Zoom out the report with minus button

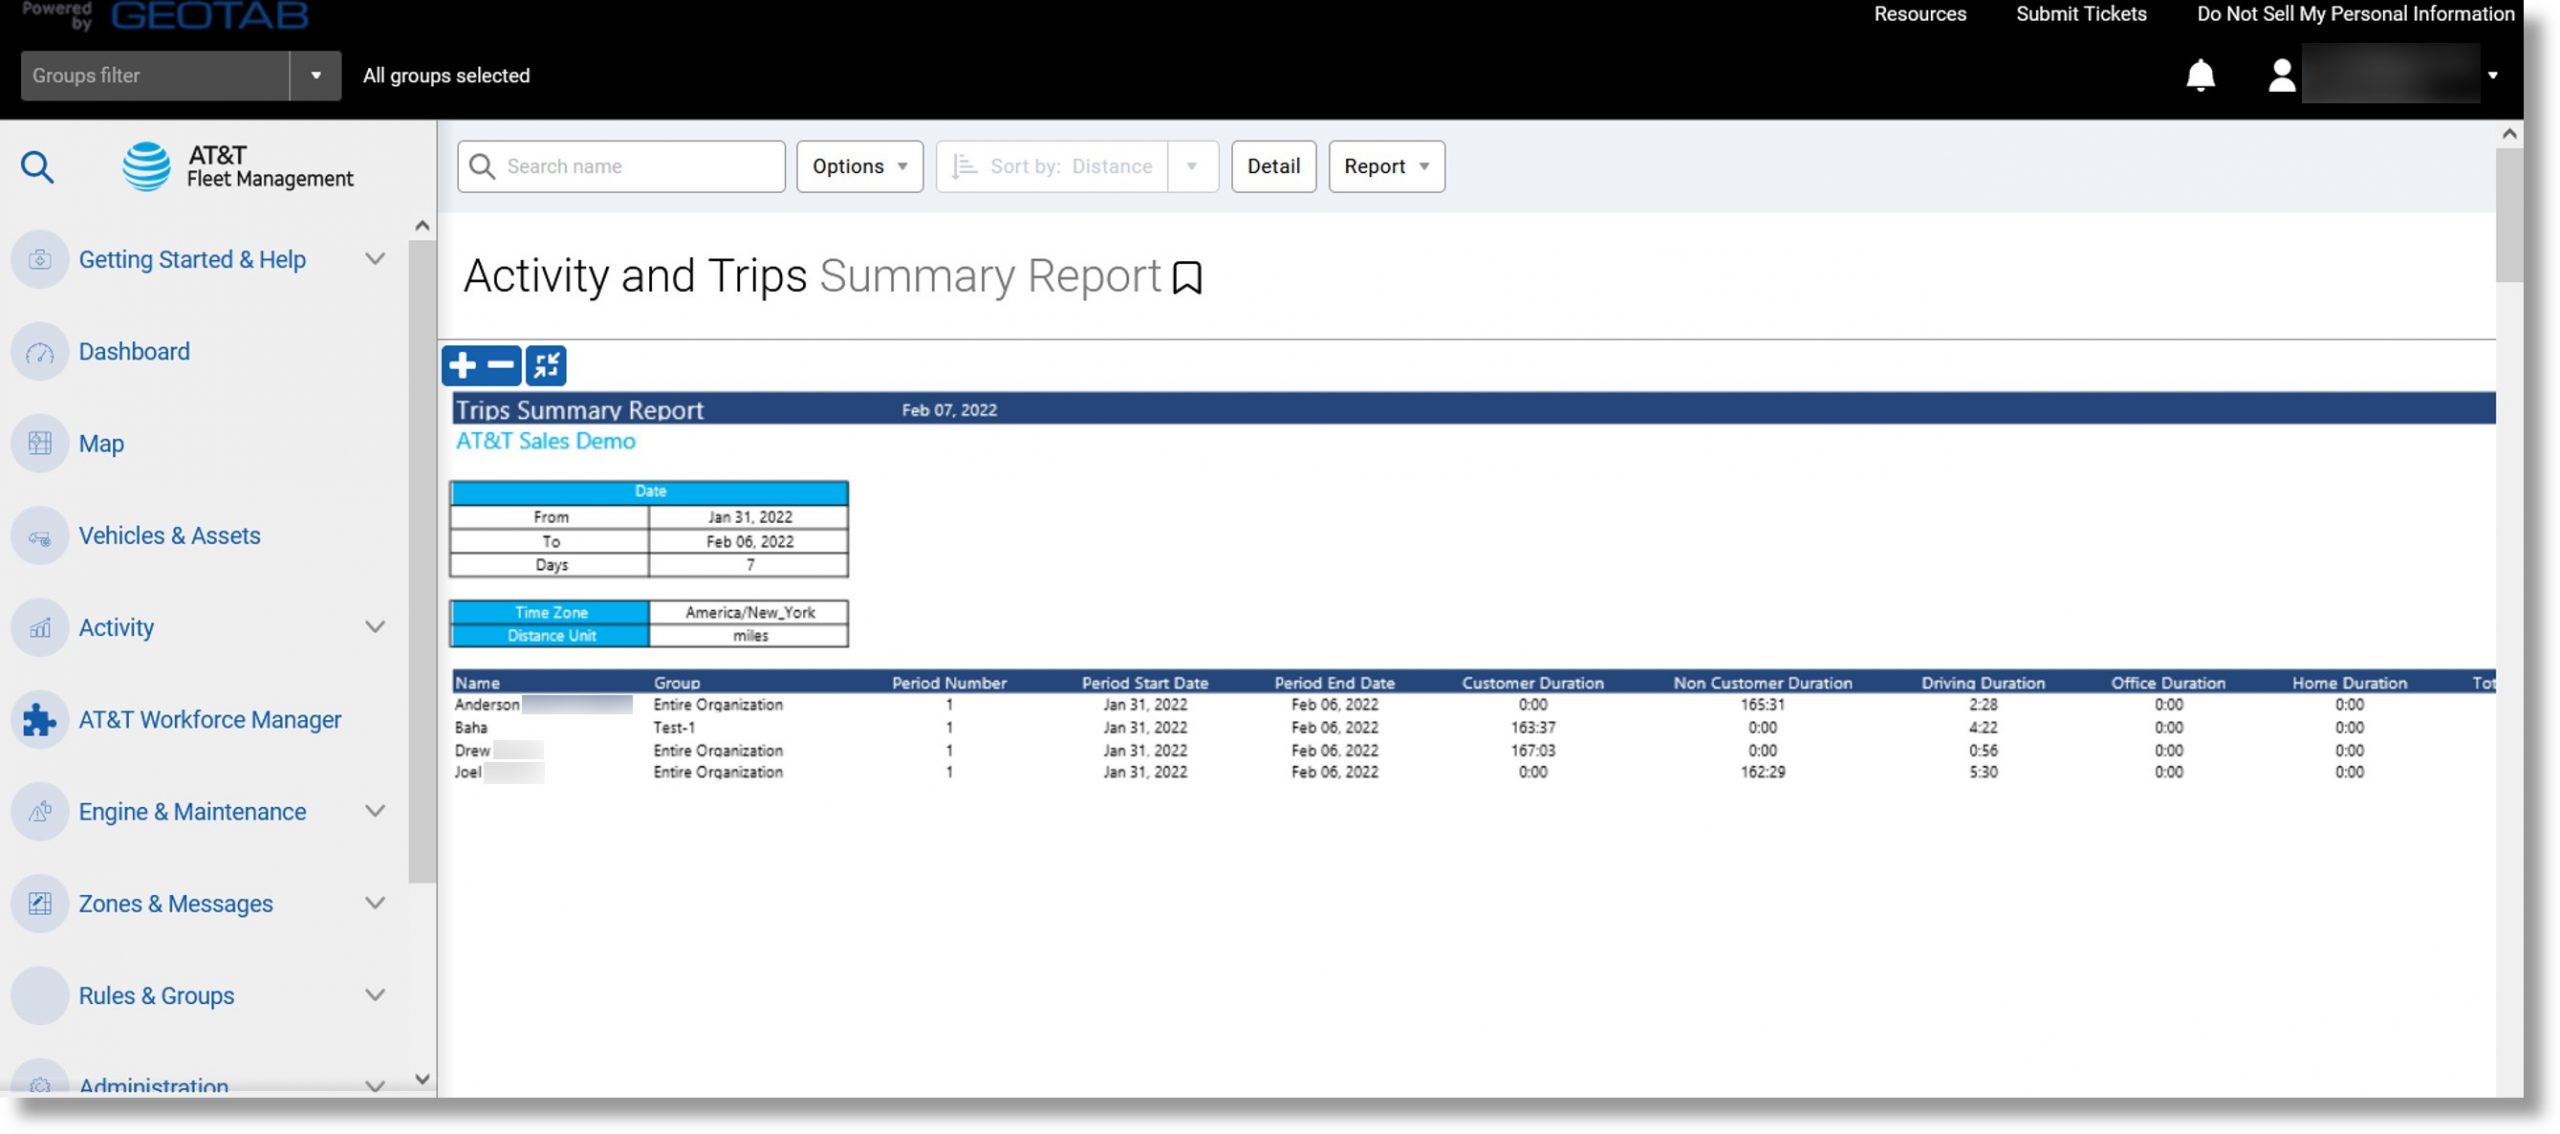click(x=501, y=365)
